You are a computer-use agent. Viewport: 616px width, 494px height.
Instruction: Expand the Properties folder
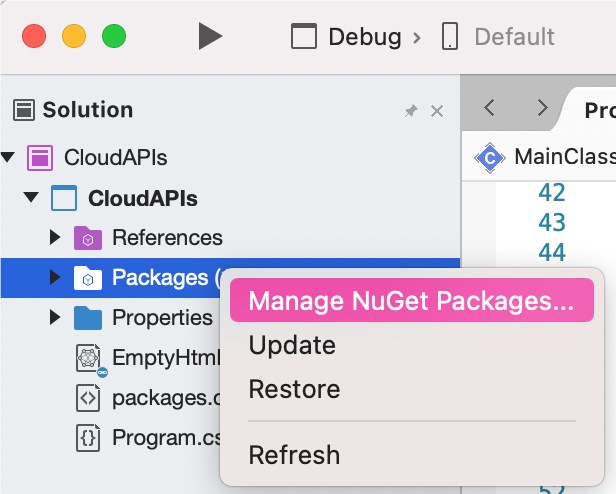[x=56, y=318]
